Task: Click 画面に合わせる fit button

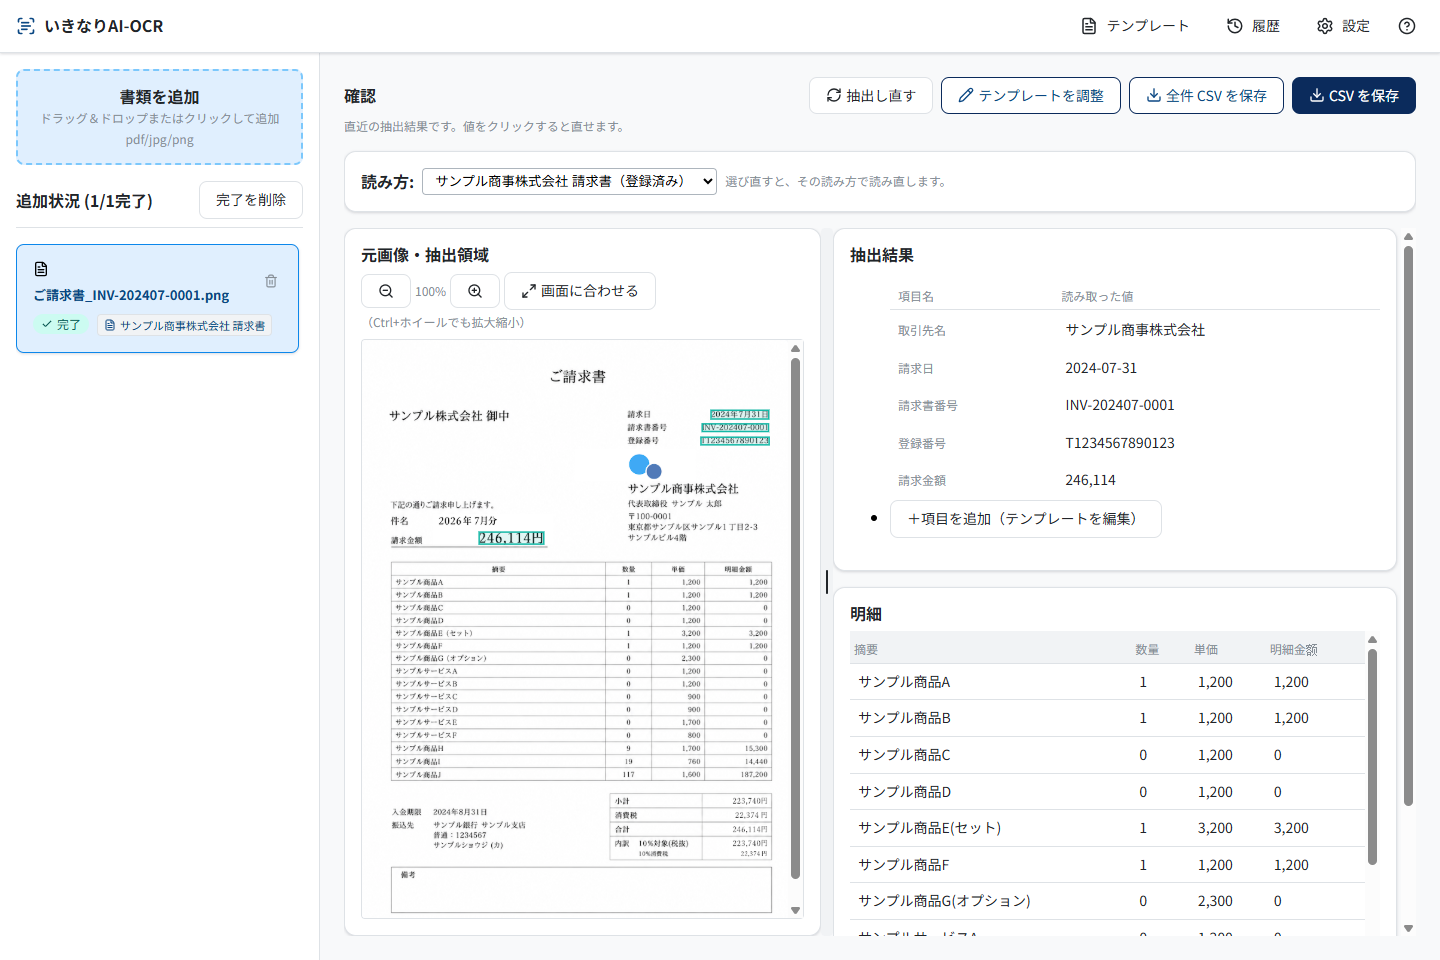Action: (x=580, y=291)
